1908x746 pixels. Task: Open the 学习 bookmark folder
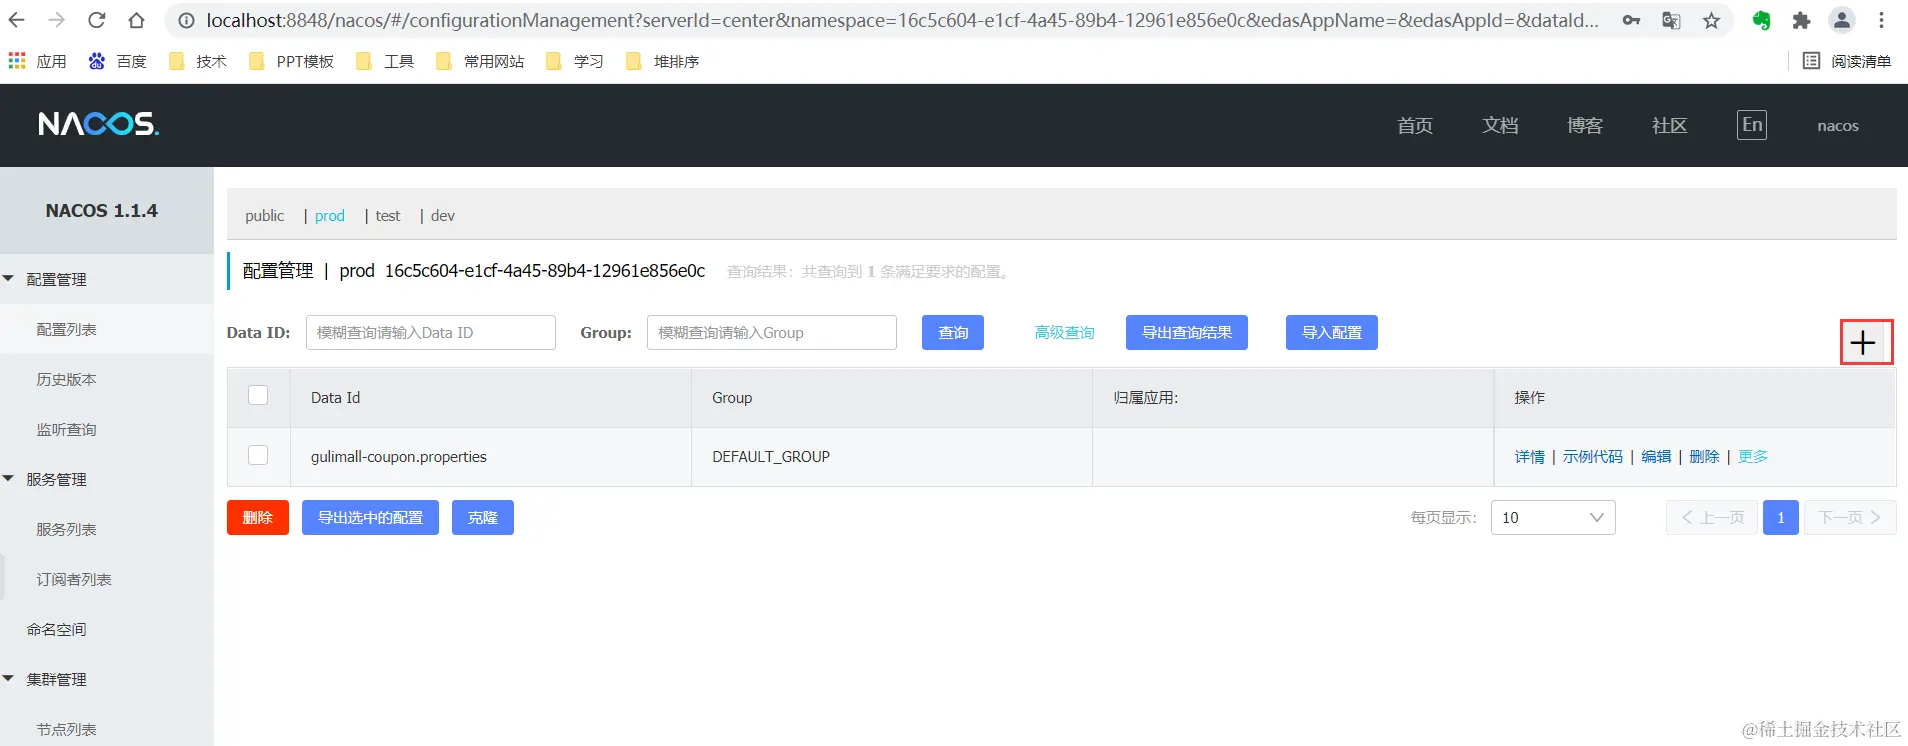point(575,61)
